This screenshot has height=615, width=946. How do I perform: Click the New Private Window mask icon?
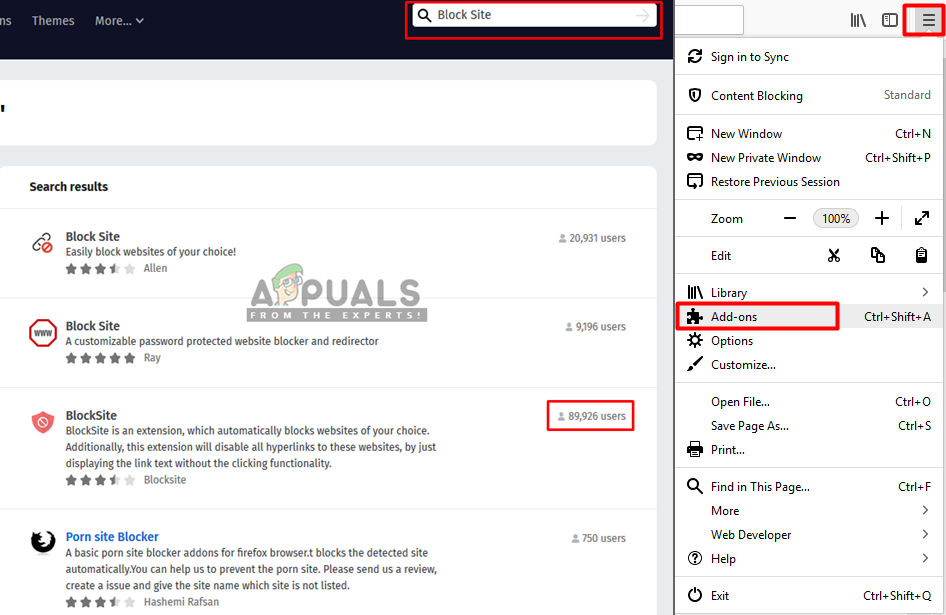tap(694, 157)
